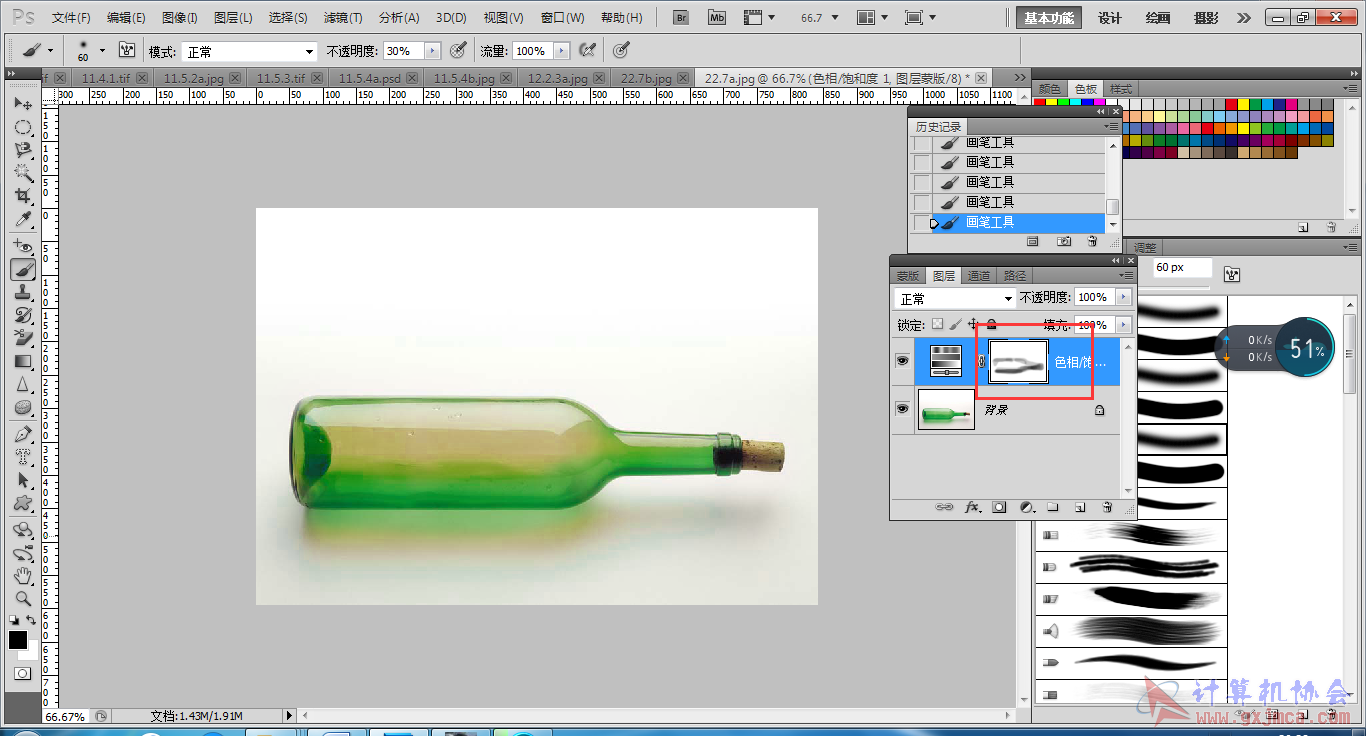Create new snapshot in History panel

point(1064,241)
